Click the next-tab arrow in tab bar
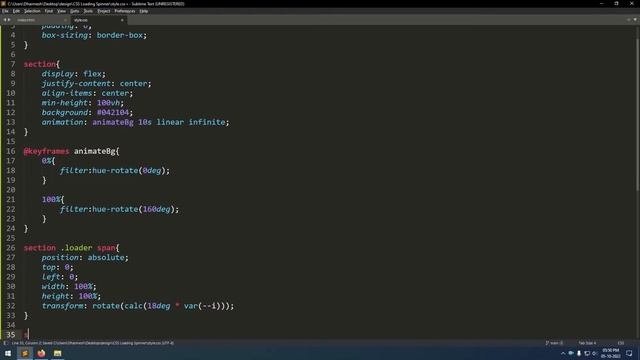Image resolution: width=640 pixels, height=360 pixels. (x=9, y=20)
